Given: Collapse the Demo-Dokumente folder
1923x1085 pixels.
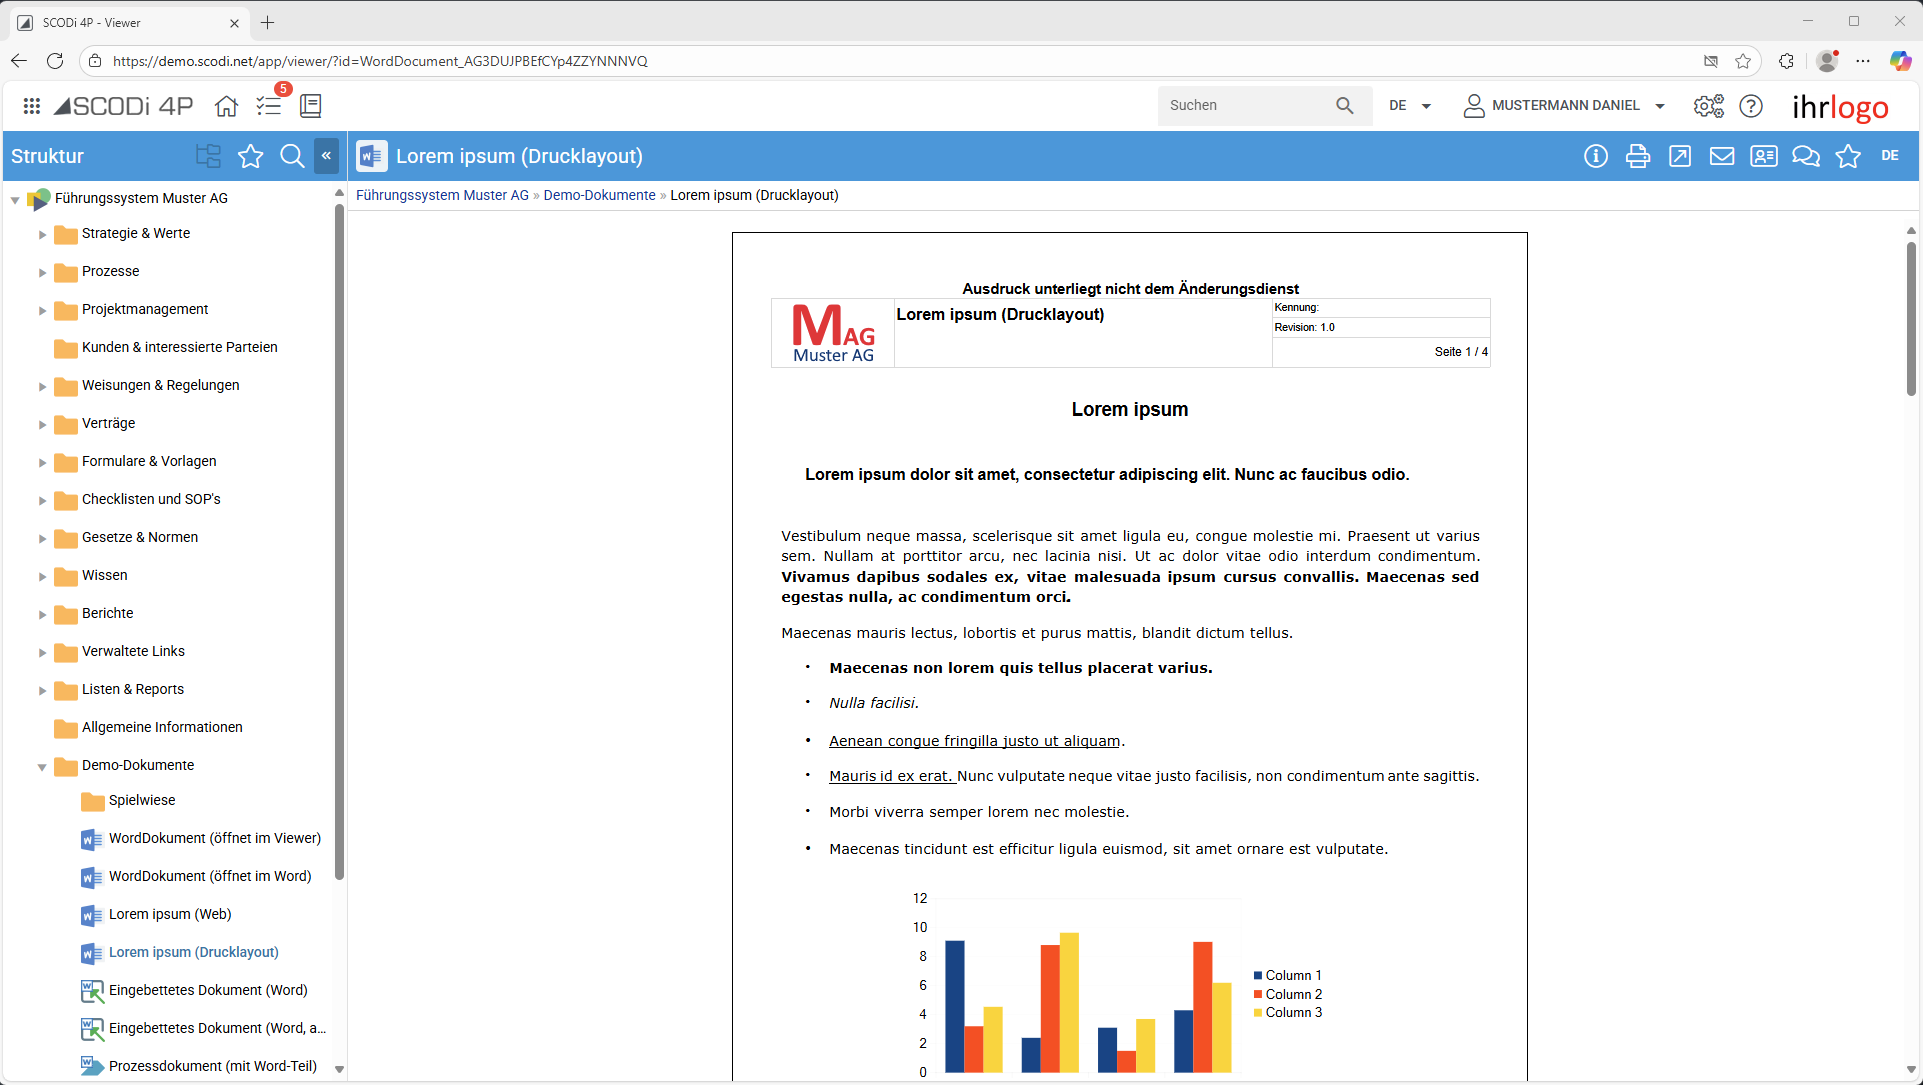Looking at the screenshot, I should click(x=42, y=766).
